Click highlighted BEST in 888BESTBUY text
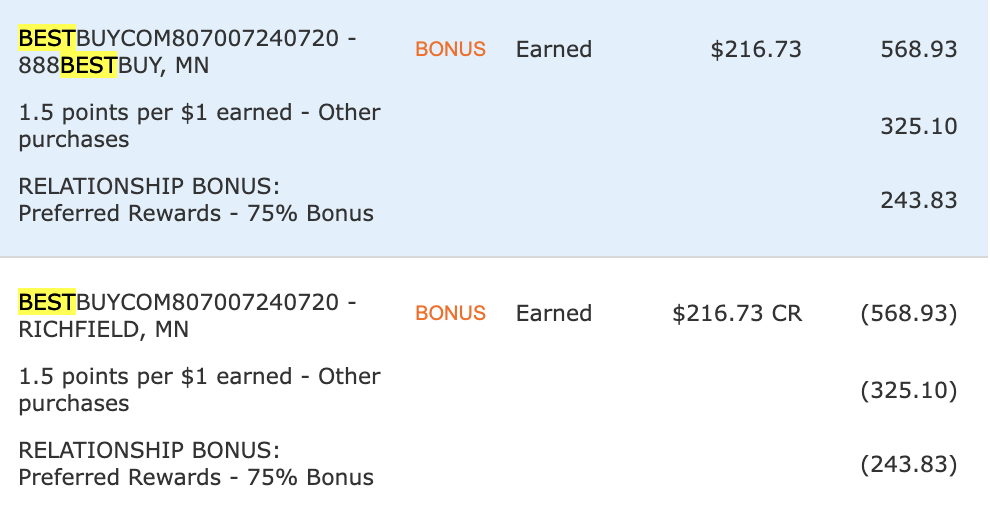The height and width of the screenshot is (514, 990). coord(88,65)
